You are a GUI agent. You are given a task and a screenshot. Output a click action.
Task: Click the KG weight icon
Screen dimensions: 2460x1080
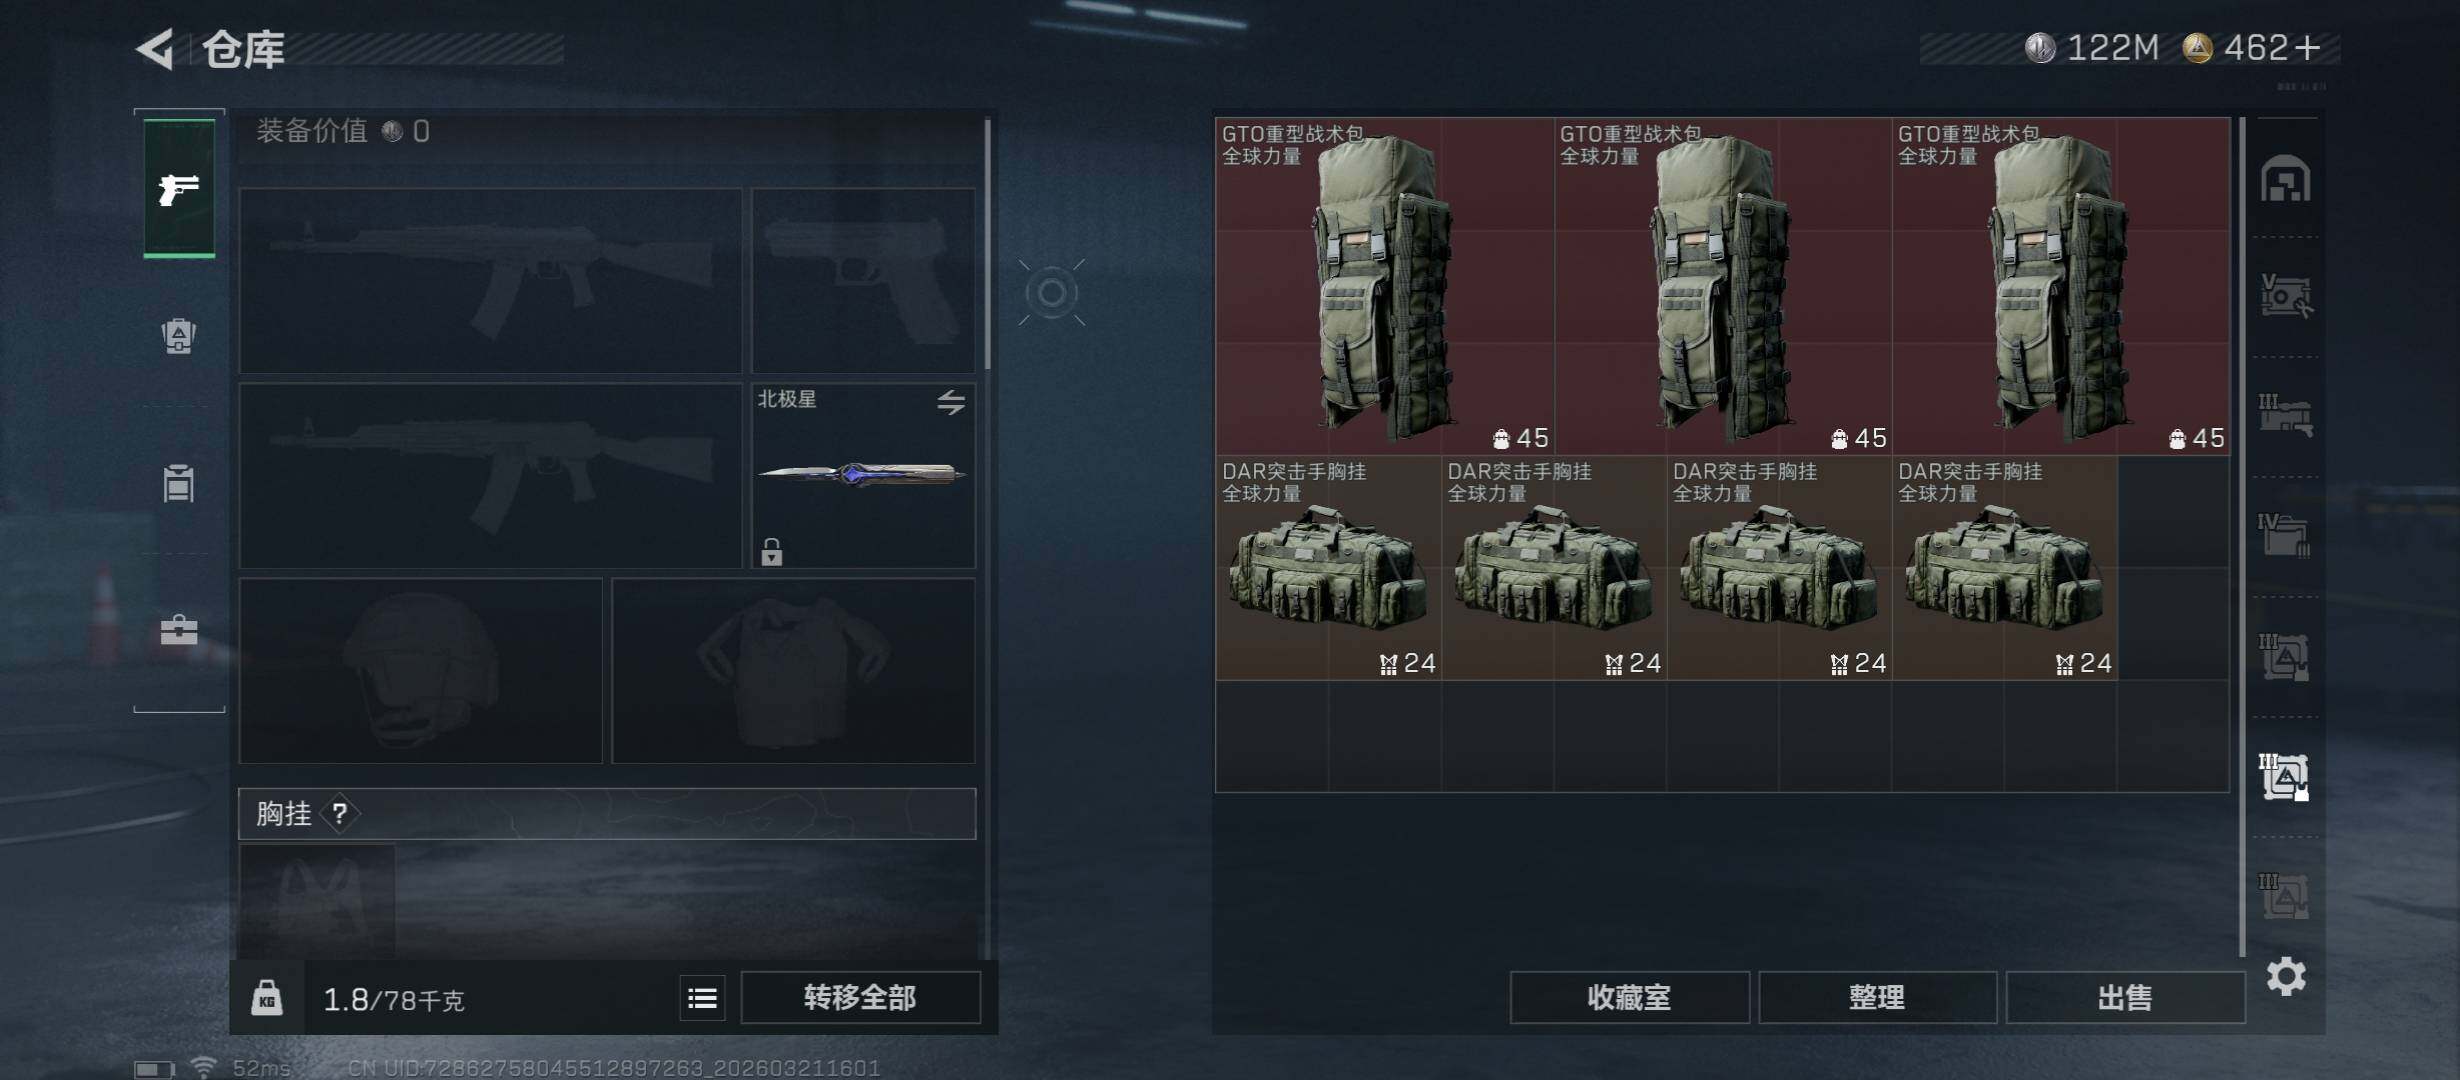pyautogui.click(x=266, y=998)
